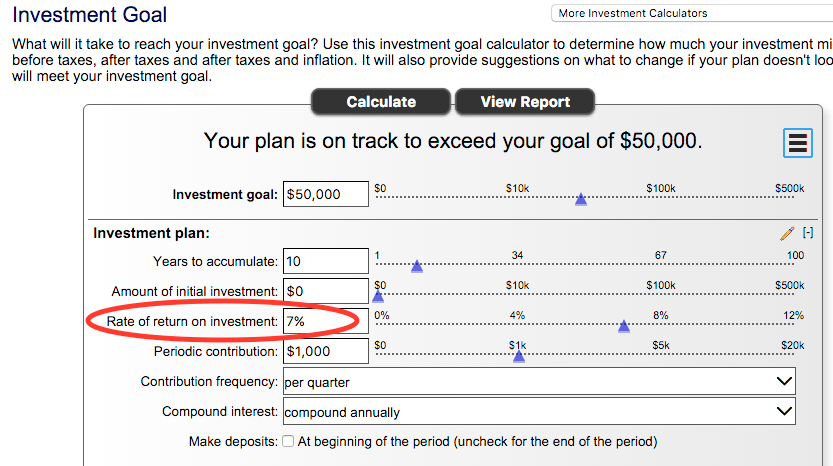
Task: Open the Contribution frequency dropdown
Action: point(538,382)
